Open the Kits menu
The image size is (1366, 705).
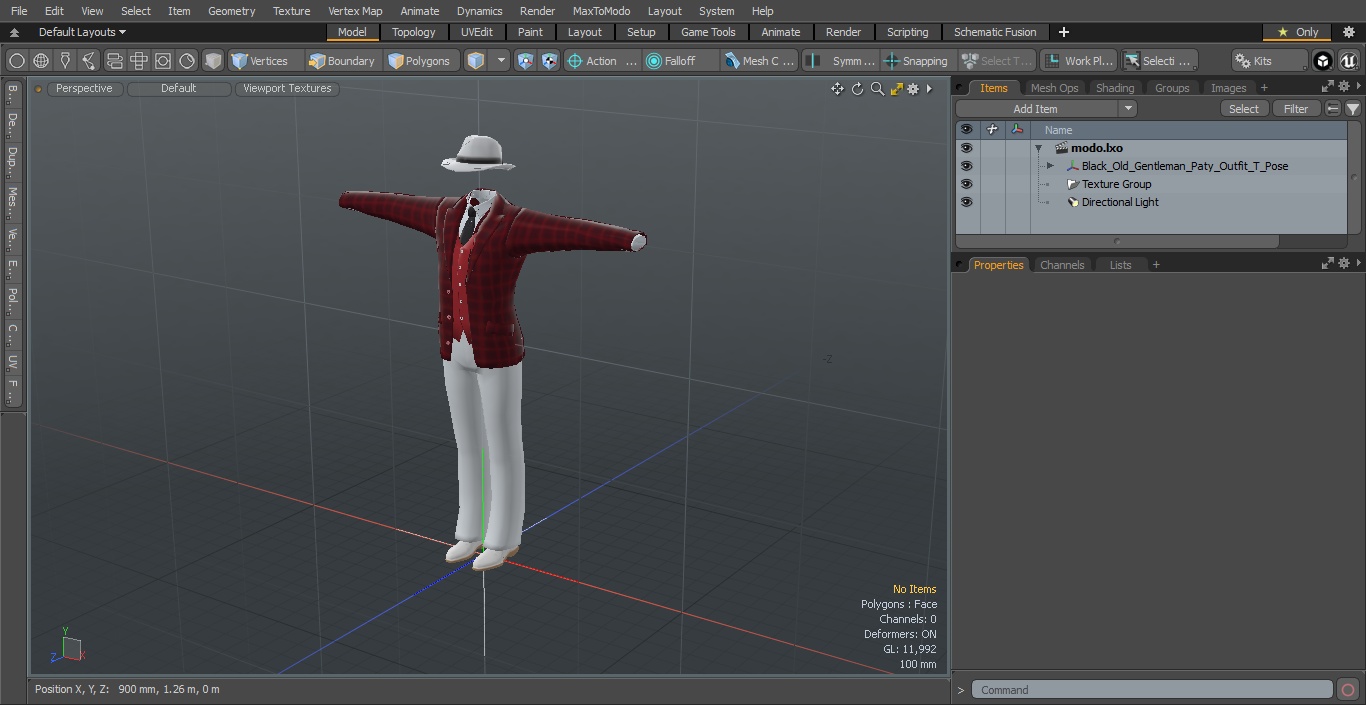click(x=1270, y=61)
